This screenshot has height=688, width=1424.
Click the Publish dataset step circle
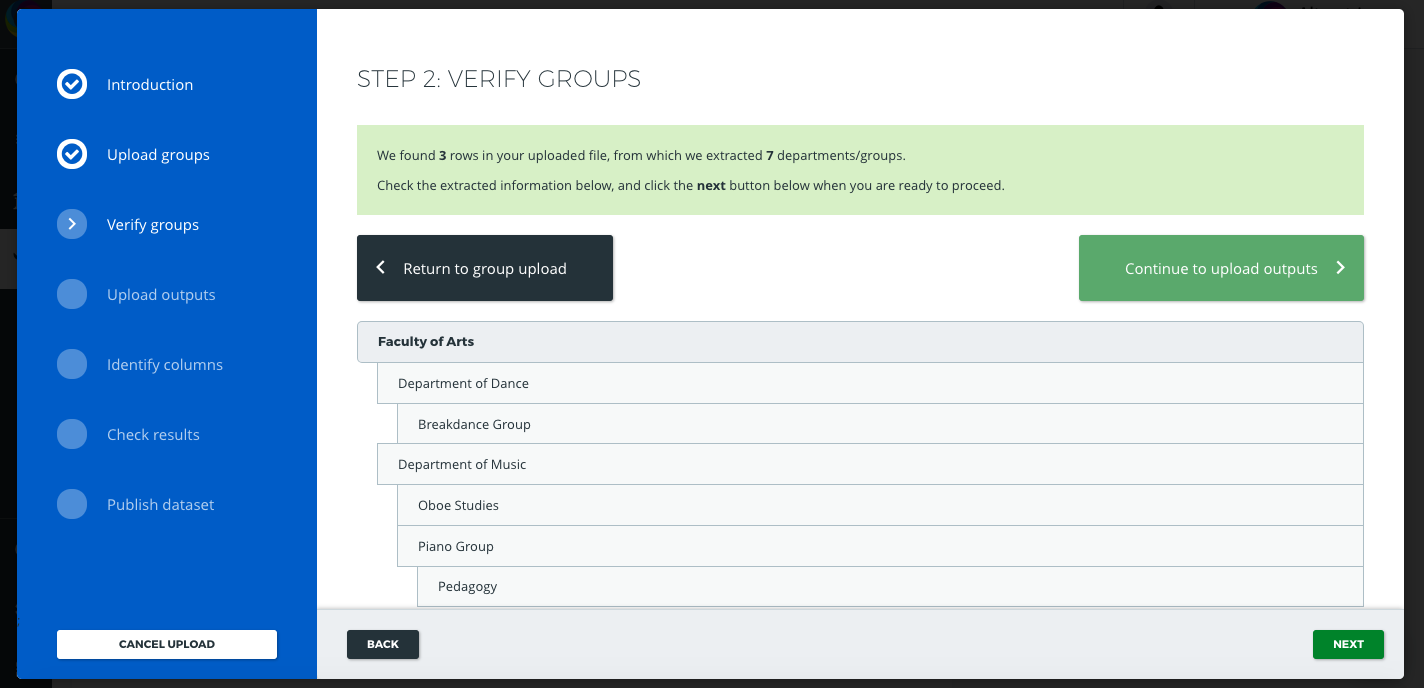pyautogui.click(x=72, y=505)
